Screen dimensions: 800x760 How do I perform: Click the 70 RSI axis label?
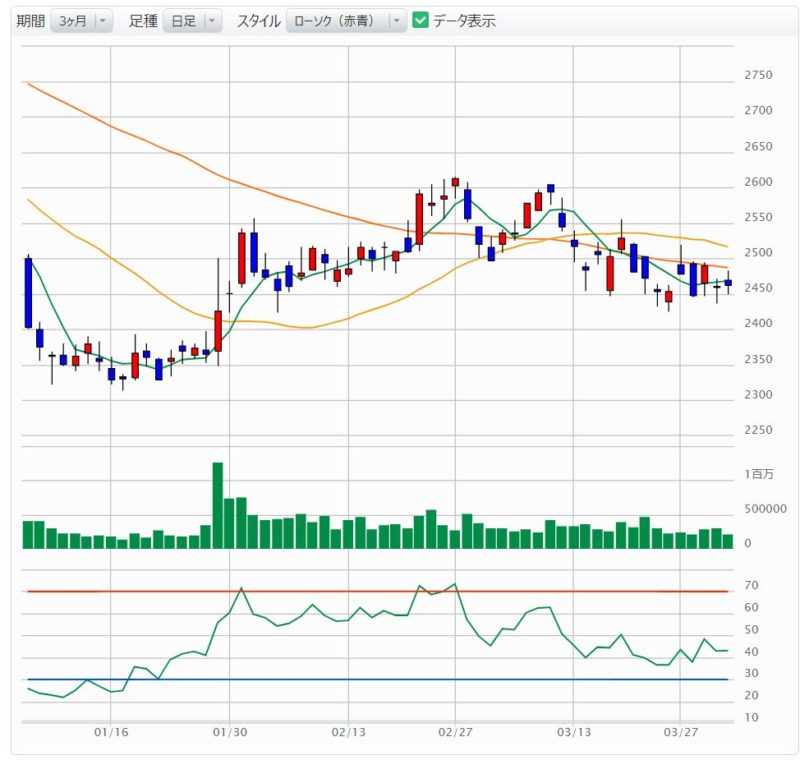(x=751, y=585)
